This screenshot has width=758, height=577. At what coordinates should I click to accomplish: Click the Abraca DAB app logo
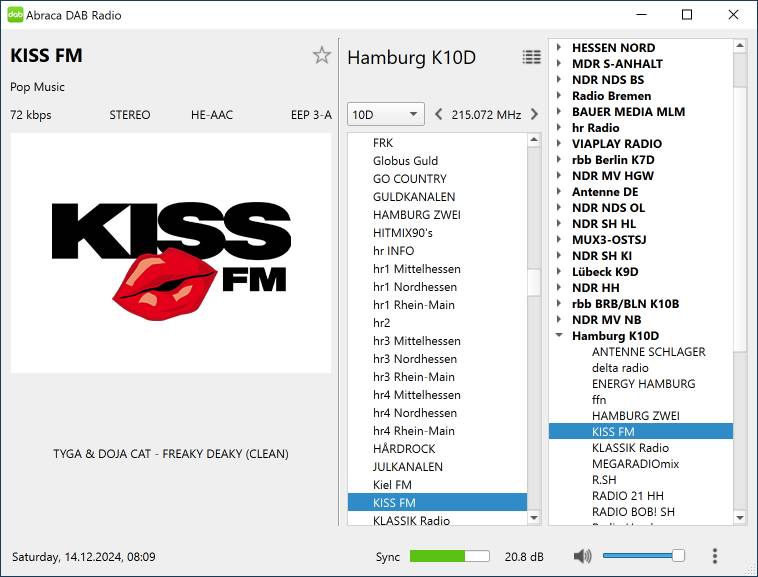(15, 15)
